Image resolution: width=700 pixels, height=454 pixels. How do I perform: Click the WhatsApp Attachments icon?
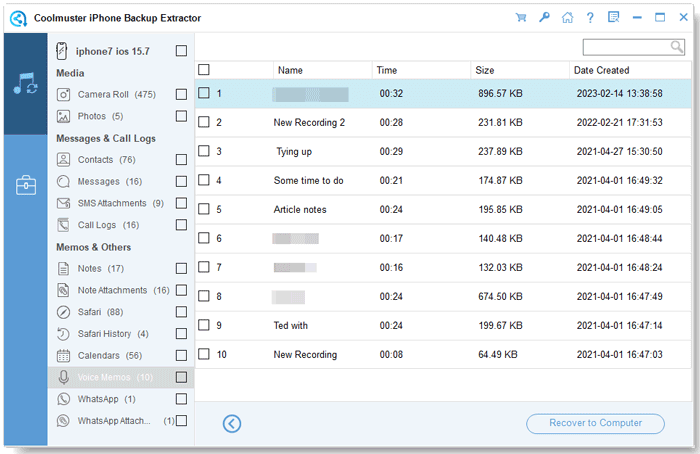(63, 421)
